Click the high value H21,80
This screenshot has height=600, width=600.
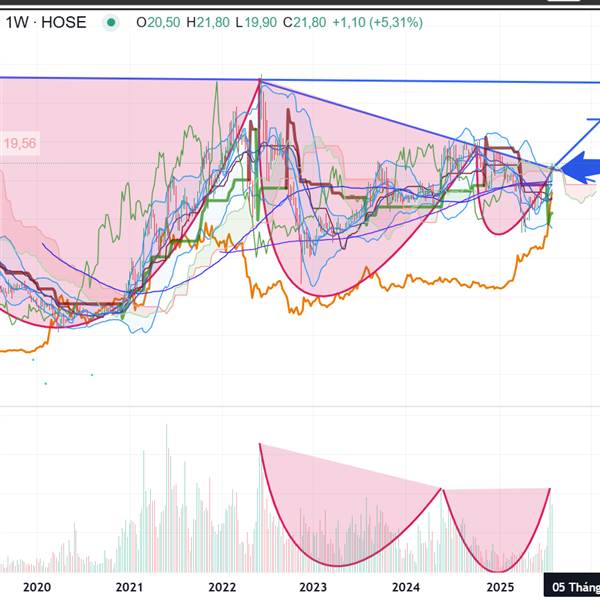pos(208,23)
